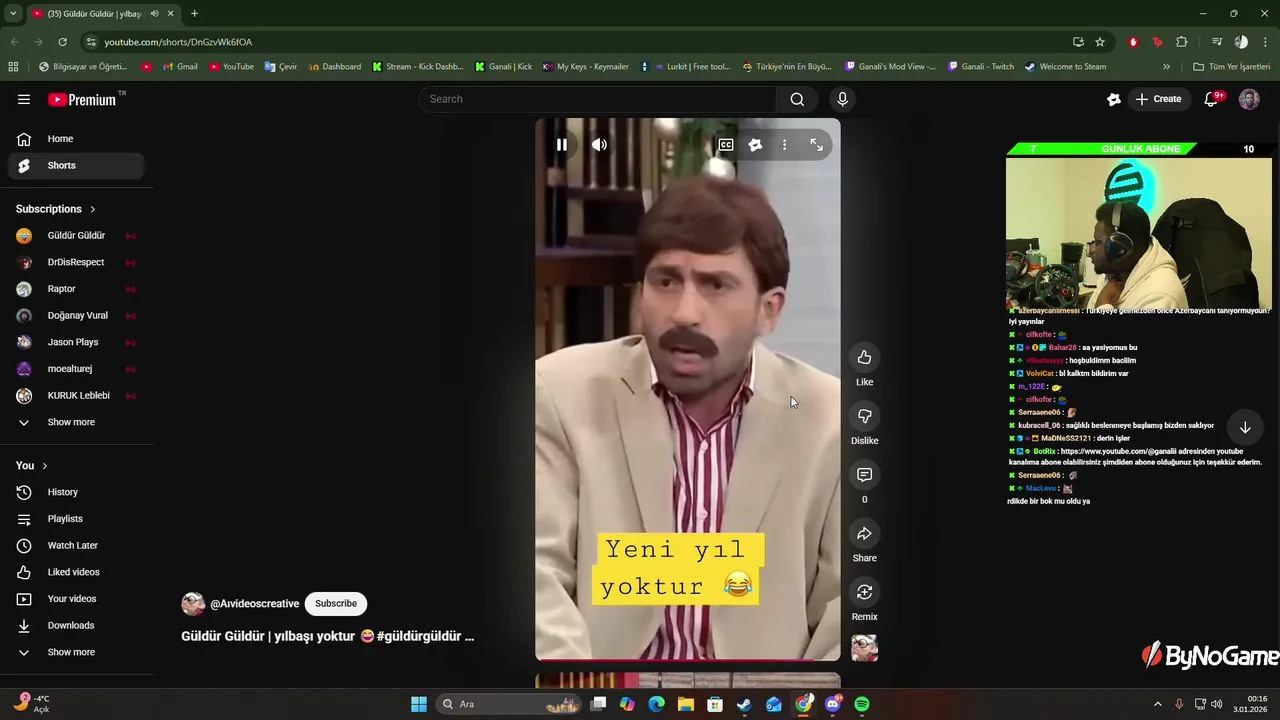Screen dimensions: 1280x720
Task: Share this Short
Action: point(864,533)
